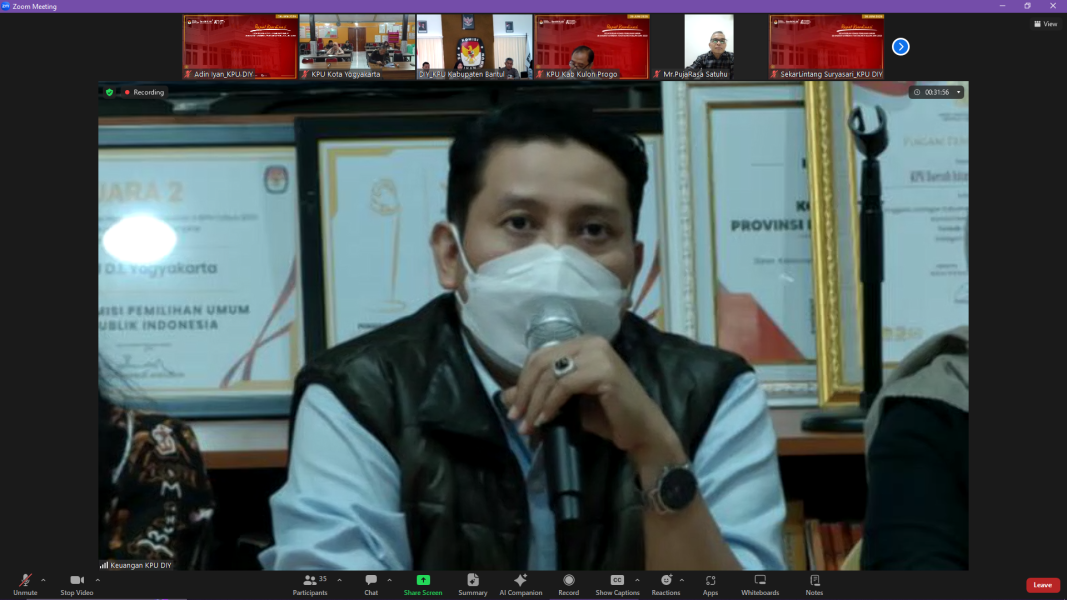Open the View layout menu
1067x600 pixels.
[x=1045, y=24]
